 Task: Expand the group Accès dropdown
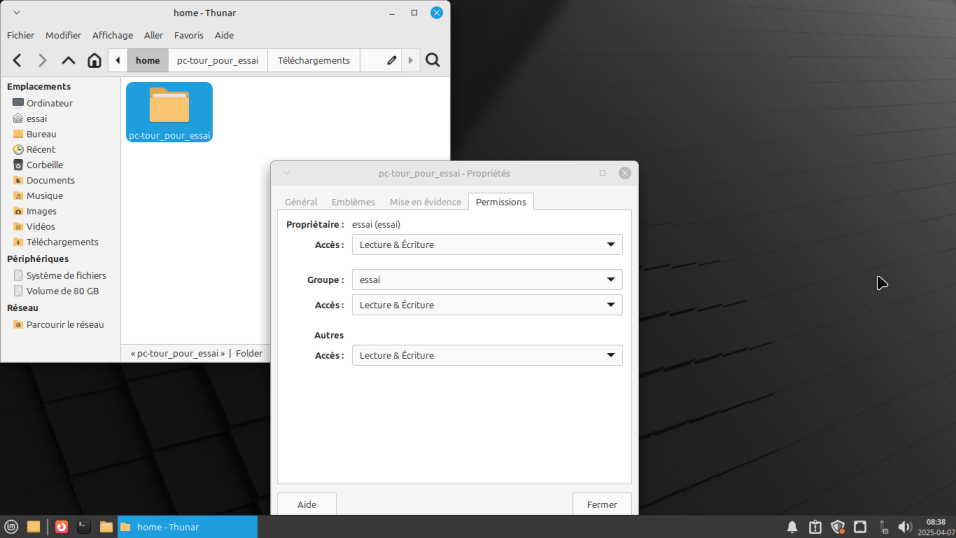(x=487, y=305)
